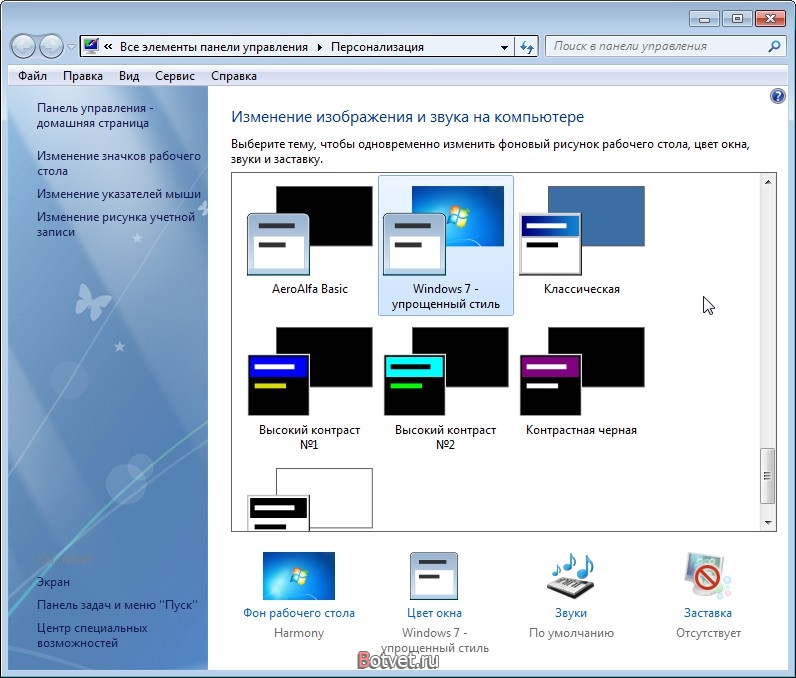
Task: Expand the arrow after Все элементы панели управления
Action: [x=319, y=47]
